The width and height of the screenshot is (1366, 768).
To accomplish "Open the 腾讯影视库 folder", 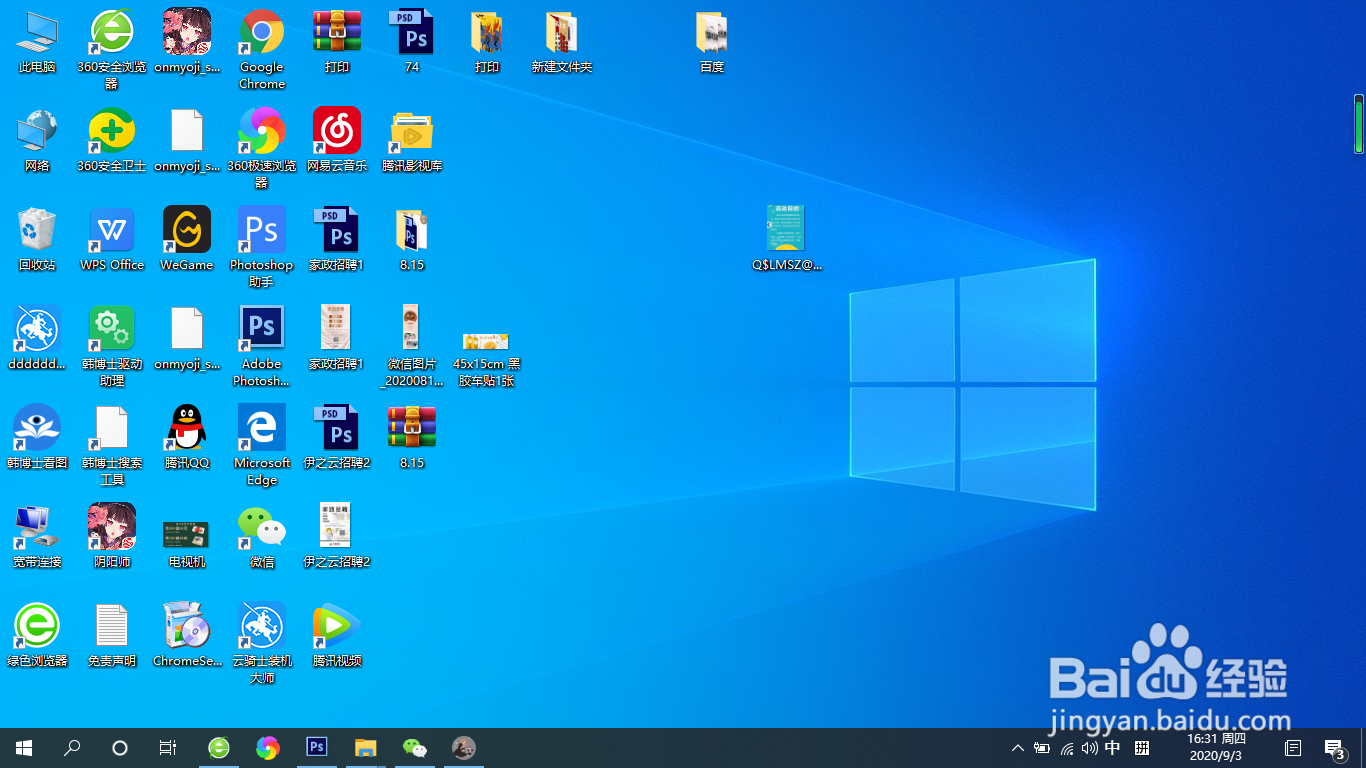I will 412,141.
